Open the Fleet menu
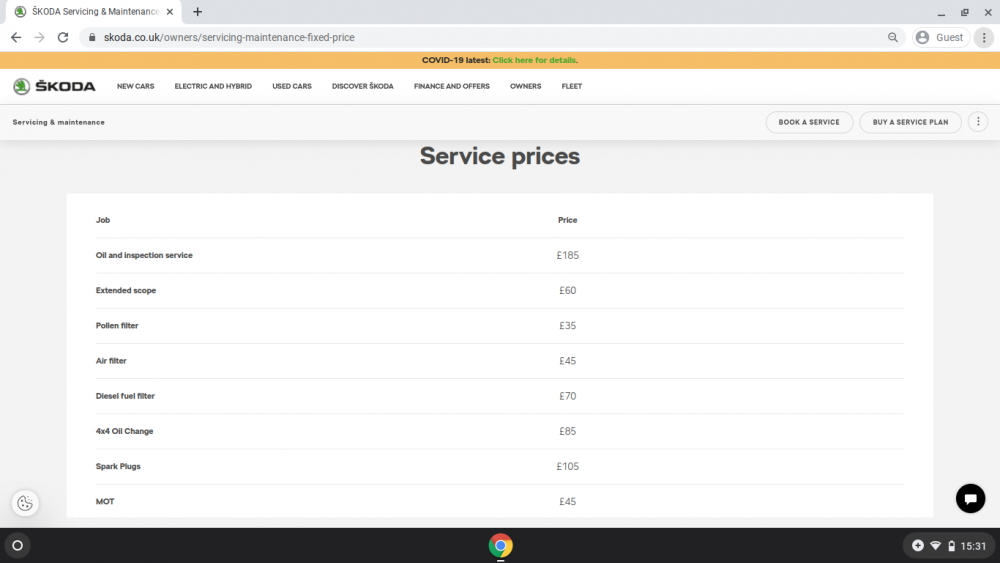The image size is (1000, 563). tap(571, 86)
